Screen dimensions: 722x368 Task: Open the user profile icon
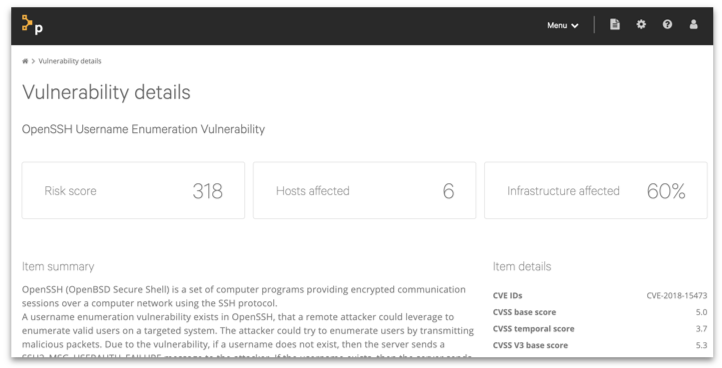[693, 24]
